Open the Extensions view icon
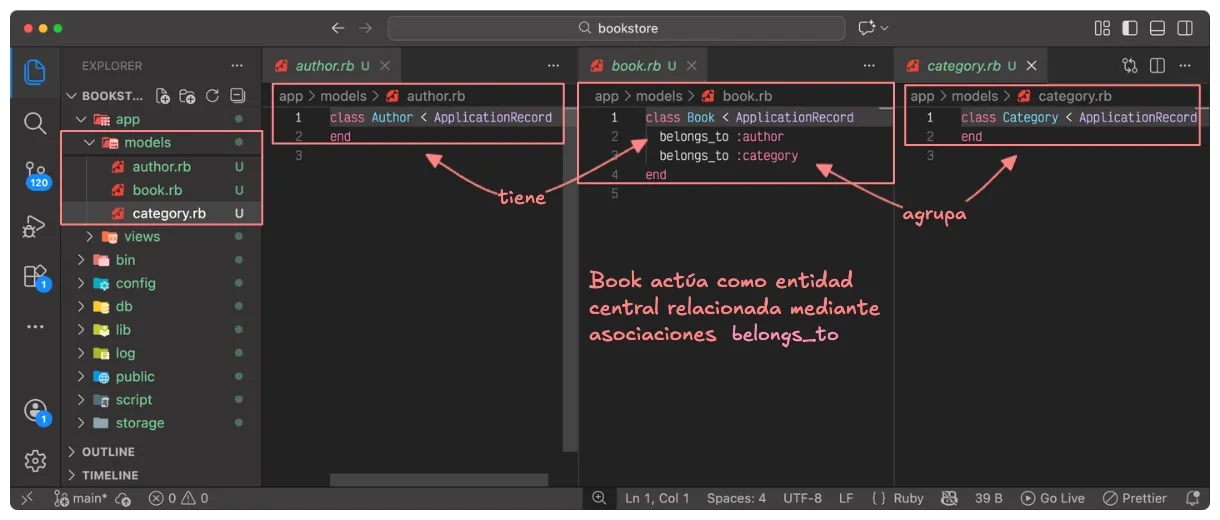The height and width of the screenshot is (520, 1220). coord(35,277)
